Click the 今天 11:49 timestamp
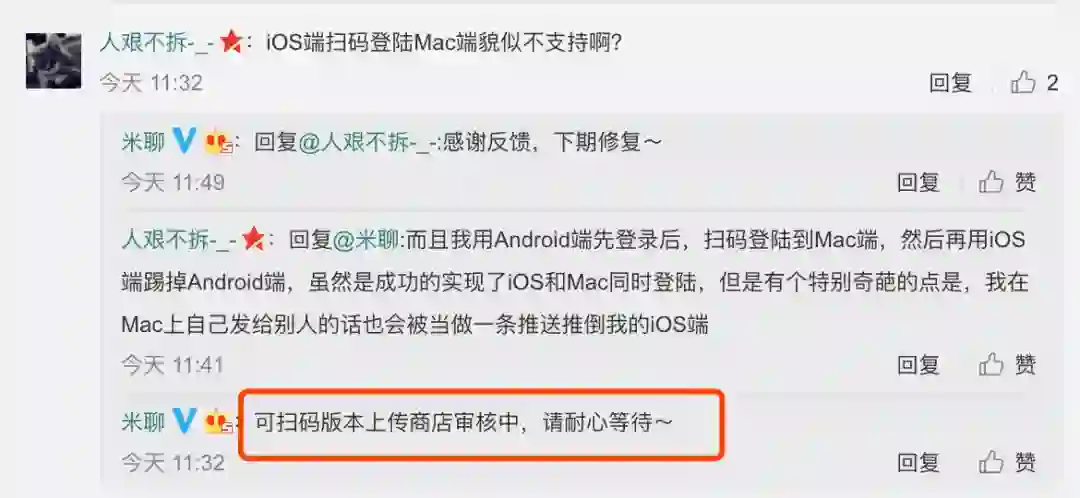Image resolution: width=1080 pixels, height=498 pixels. click(173, 182)
